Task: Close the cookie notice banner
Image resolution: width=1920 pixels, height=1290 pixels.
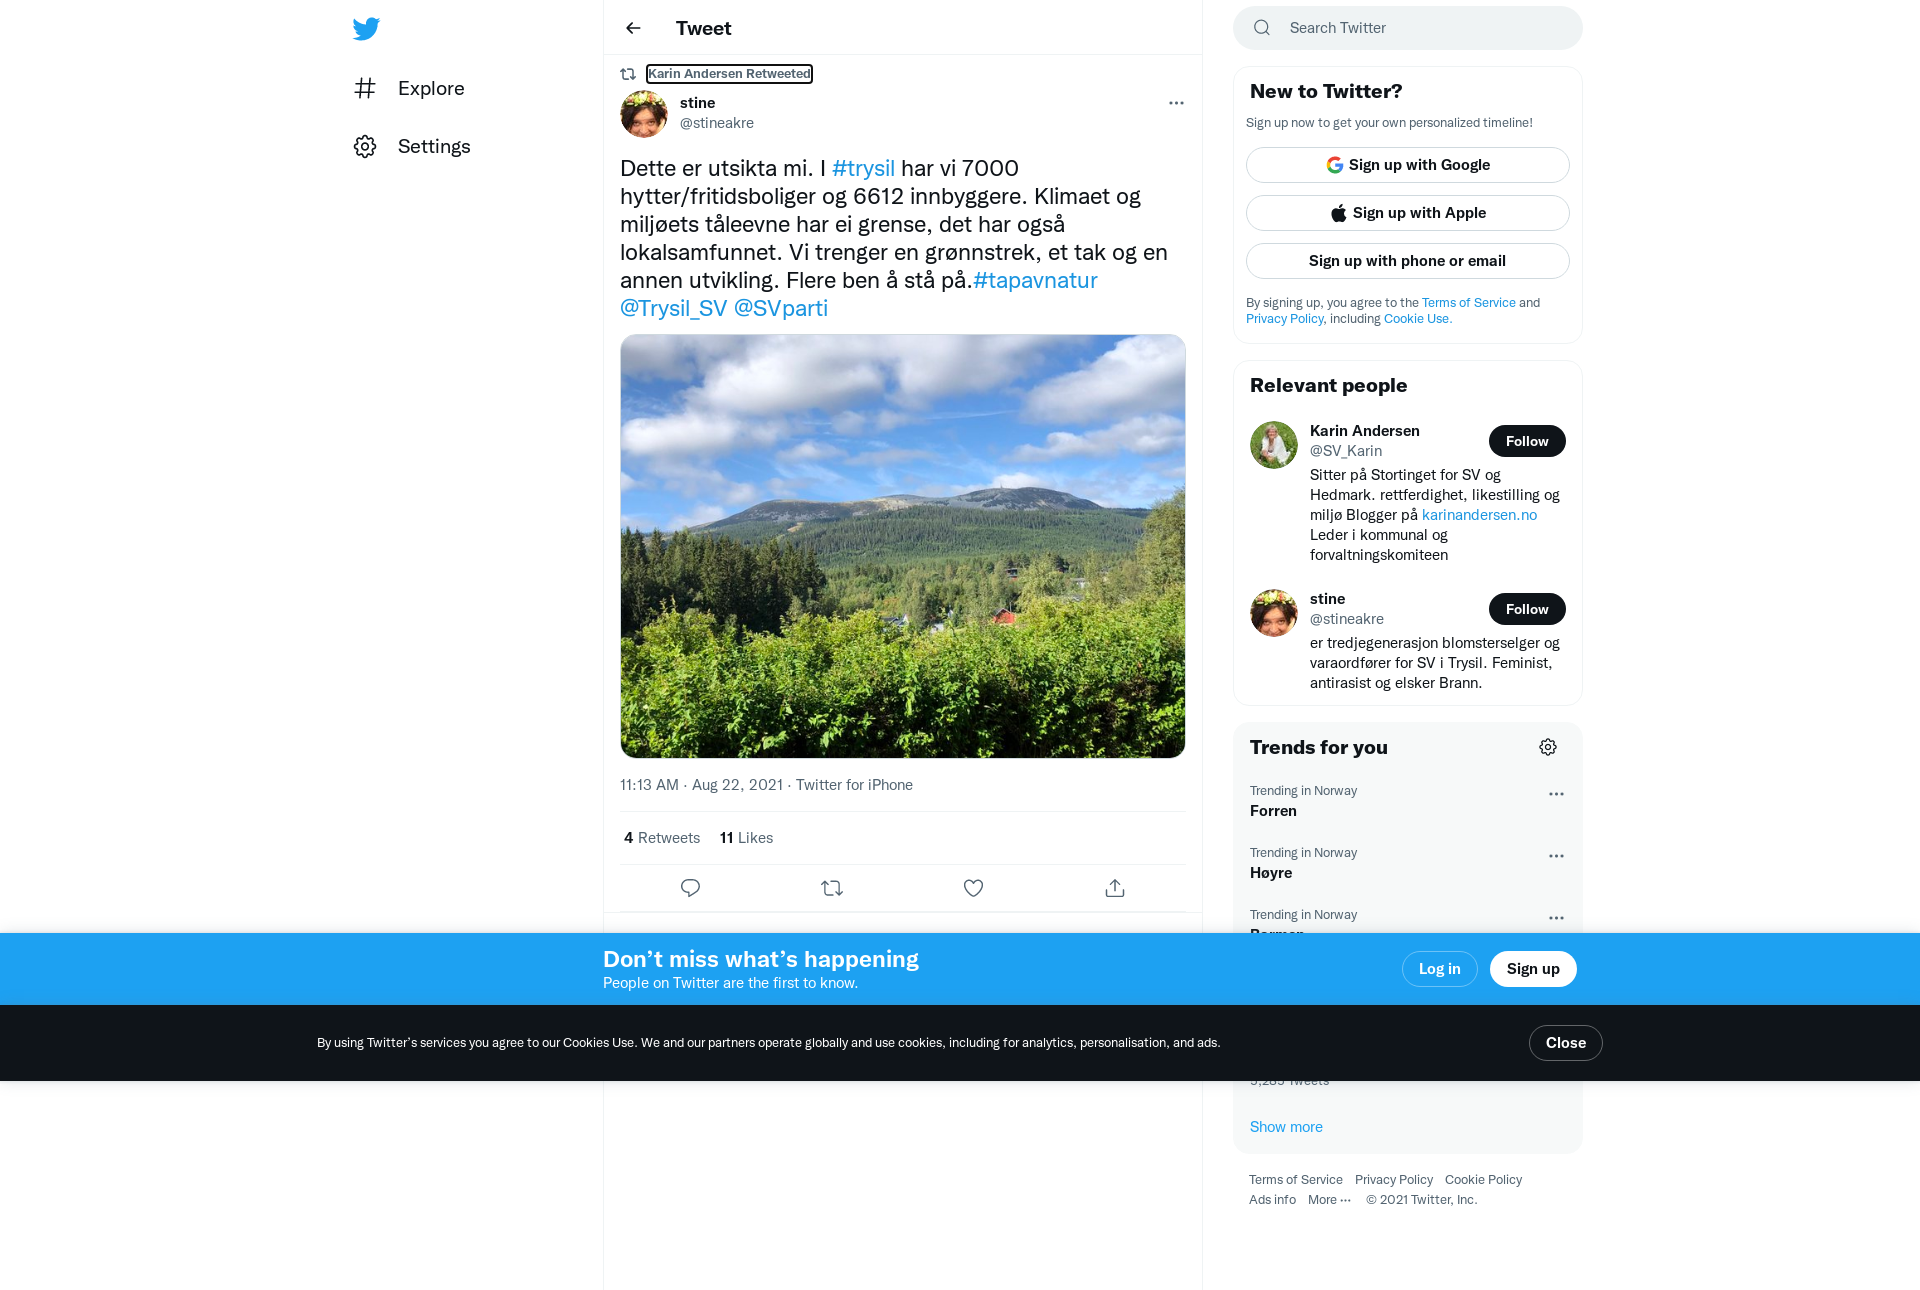Action: [1566, 1043]
